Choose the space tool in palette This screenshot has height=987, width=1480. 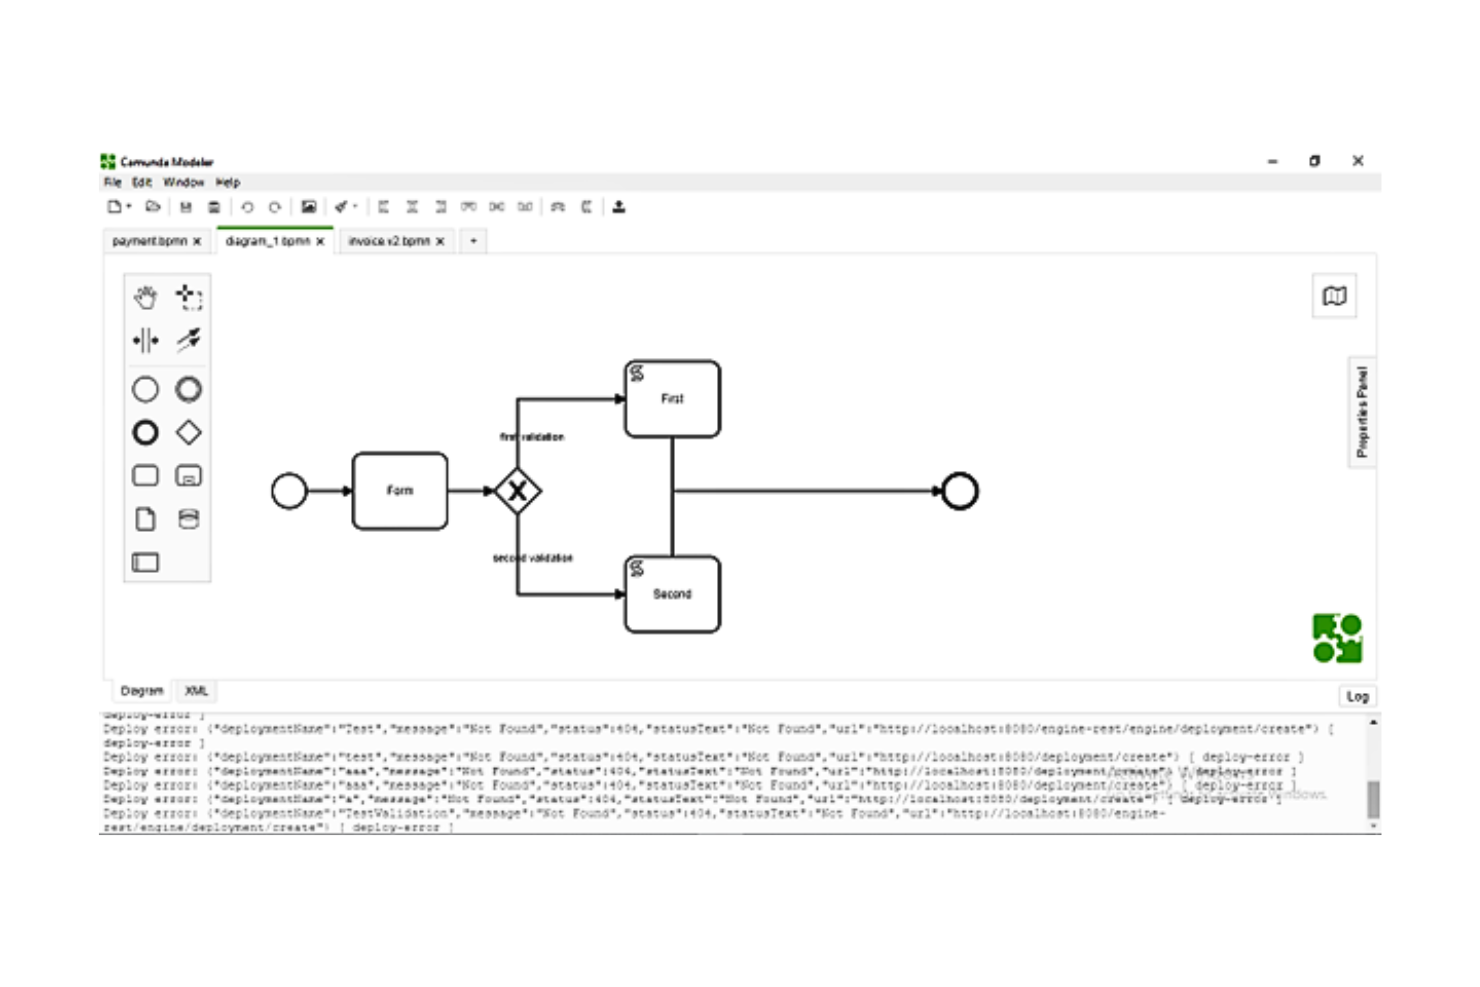[146, 340]
